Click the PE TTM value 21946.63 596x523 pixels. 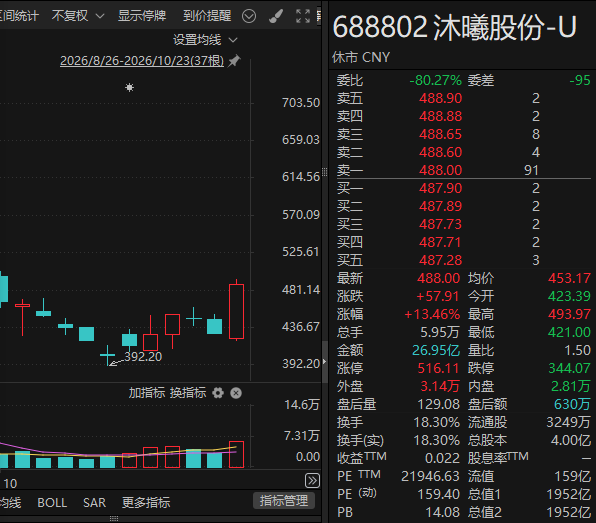tap(430, 476)
